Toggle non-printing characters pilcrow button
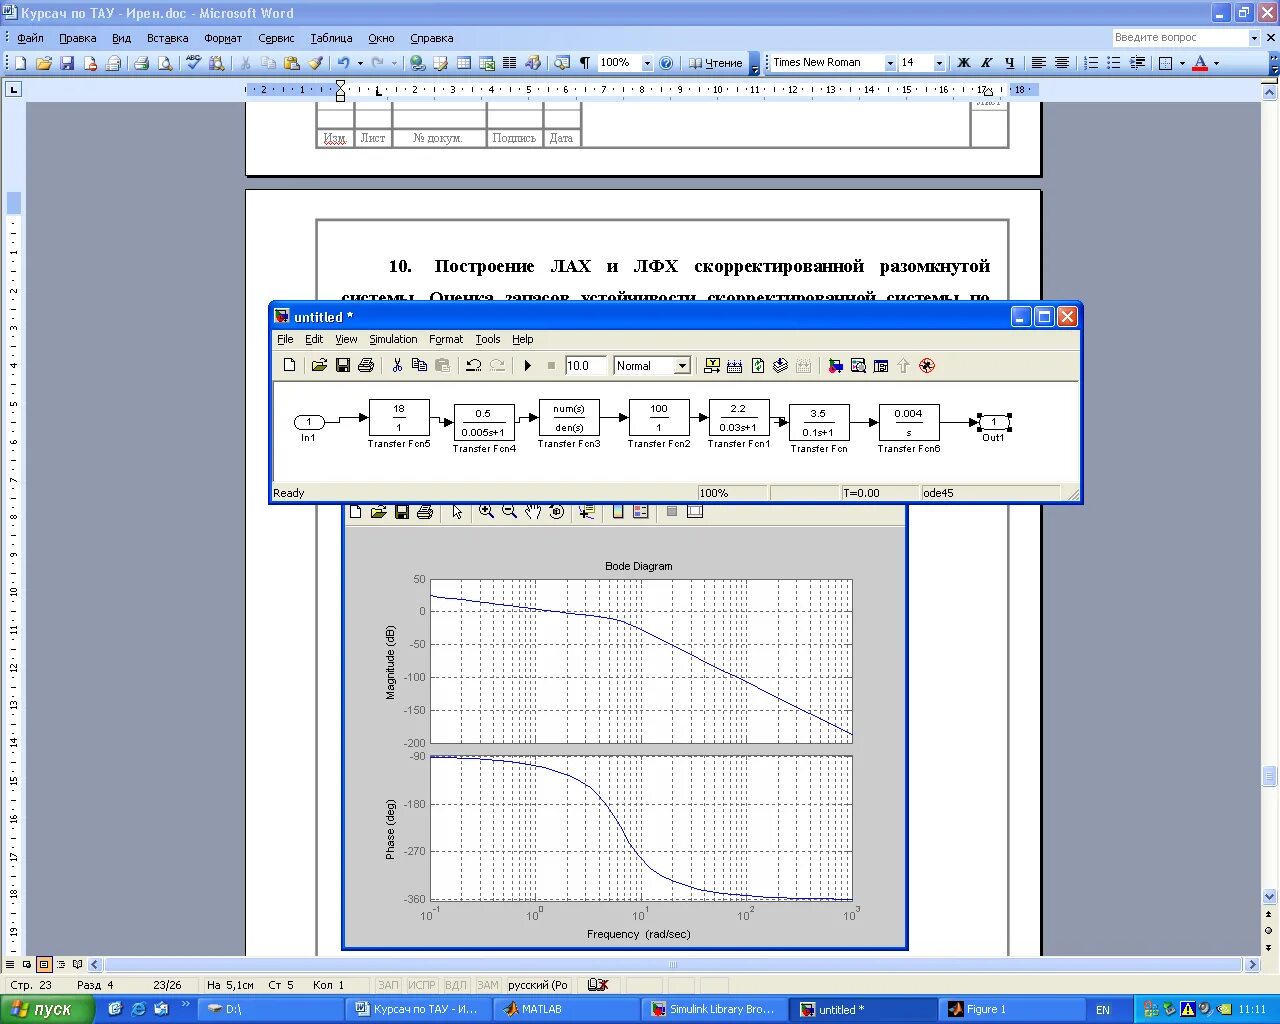Screen dimensions: 1280x1024 tap(585, 63)
